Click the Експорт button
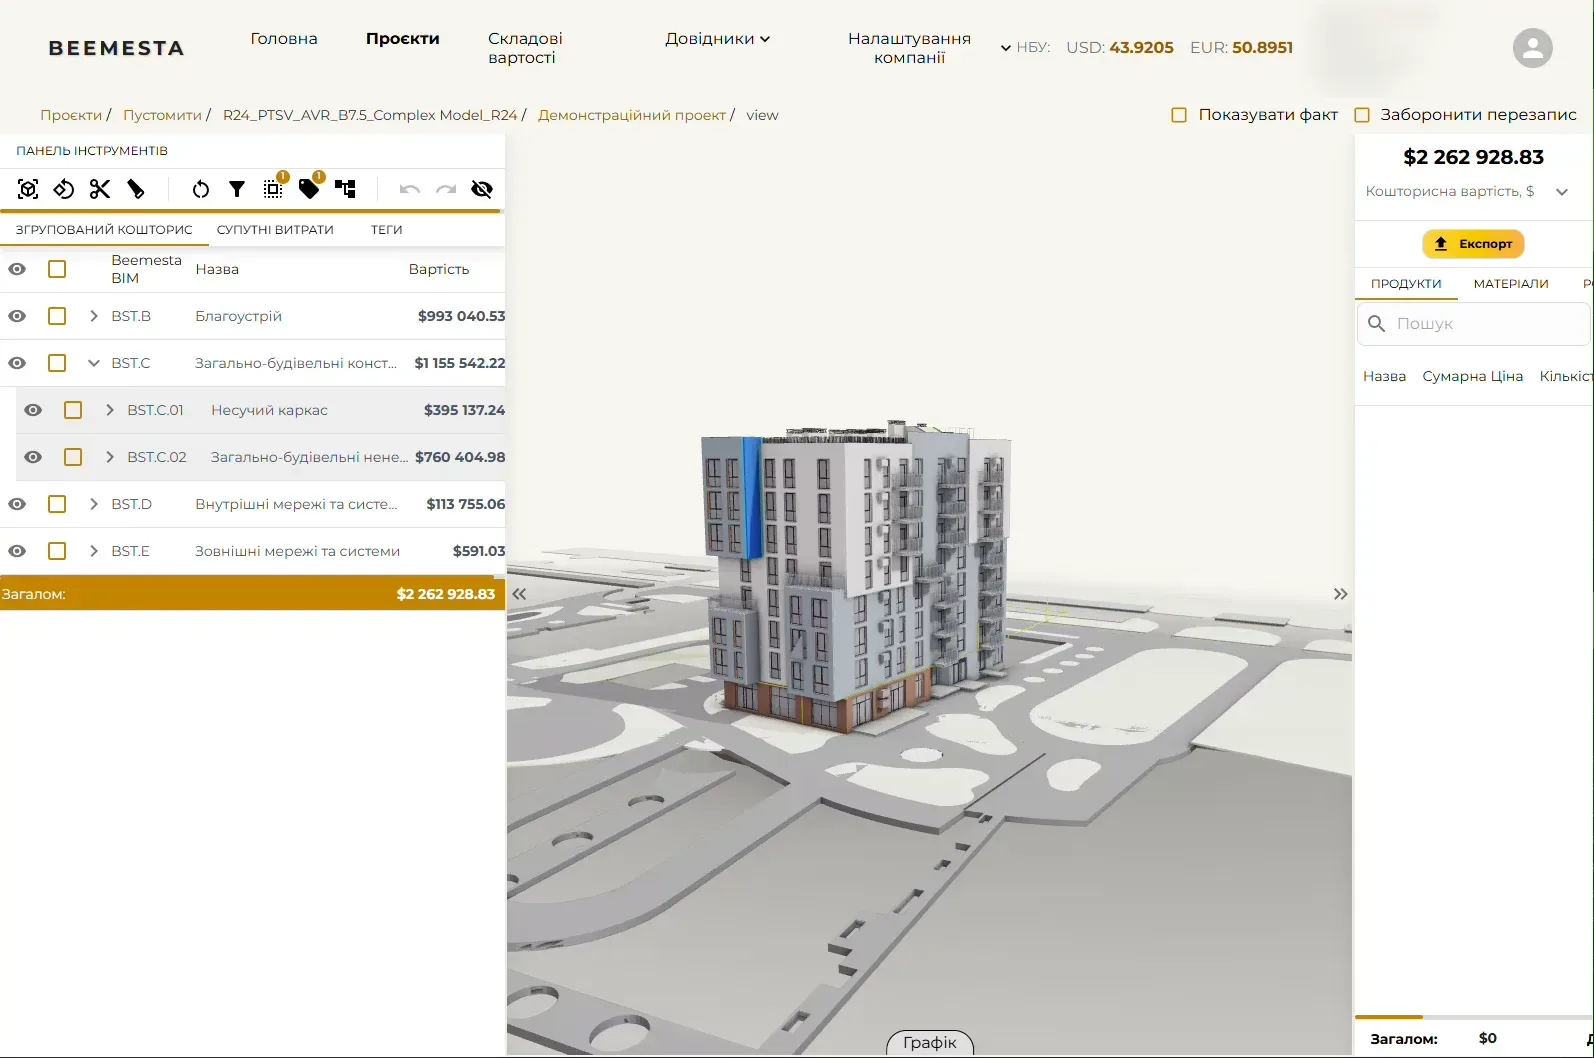Image resolution: width=1594 pixels, height=1058 pixels. click(1473, 244)
